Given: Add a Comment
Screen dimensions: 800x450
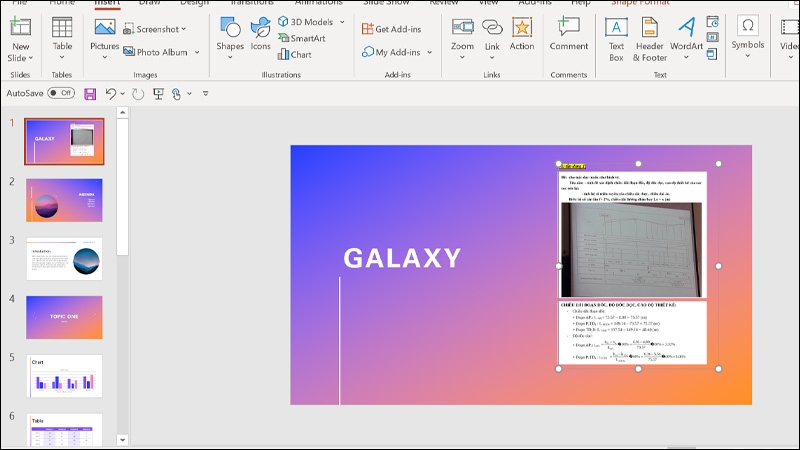Looking at the screenshot, I should [x=568, y=34].
